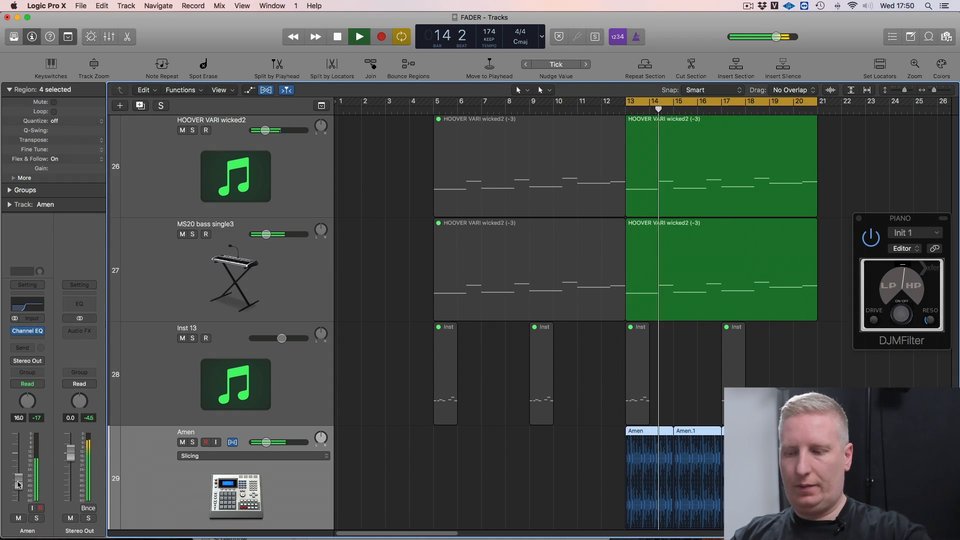Click the Colors toolbar icon

tap(941, 64)
